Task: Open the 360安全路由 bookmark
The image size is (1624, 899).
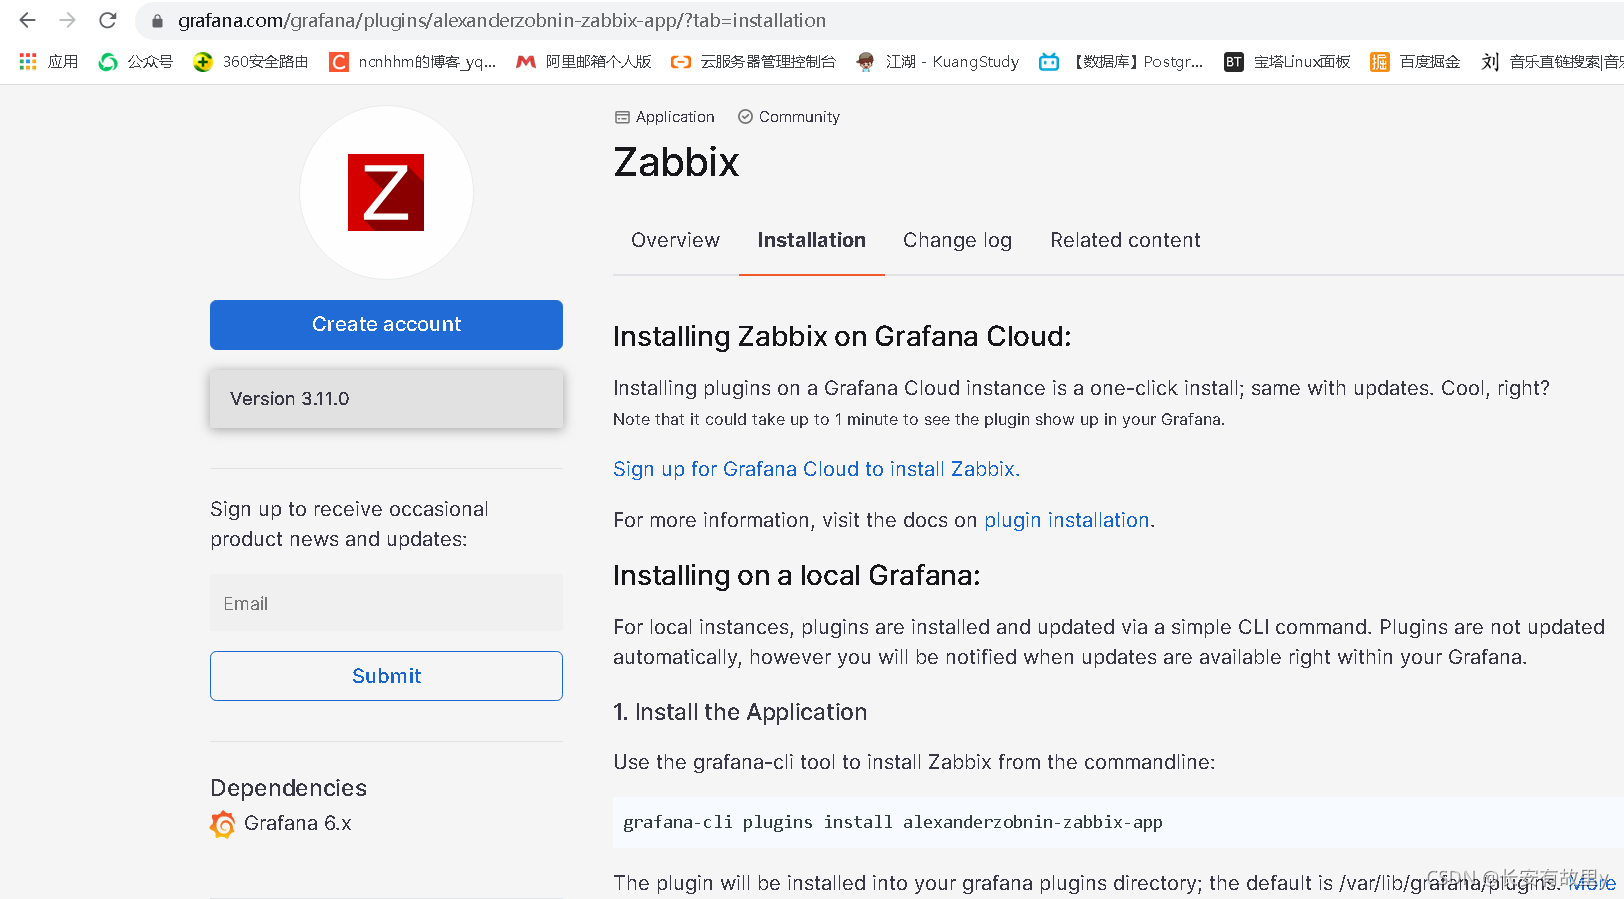Action: 251,62
